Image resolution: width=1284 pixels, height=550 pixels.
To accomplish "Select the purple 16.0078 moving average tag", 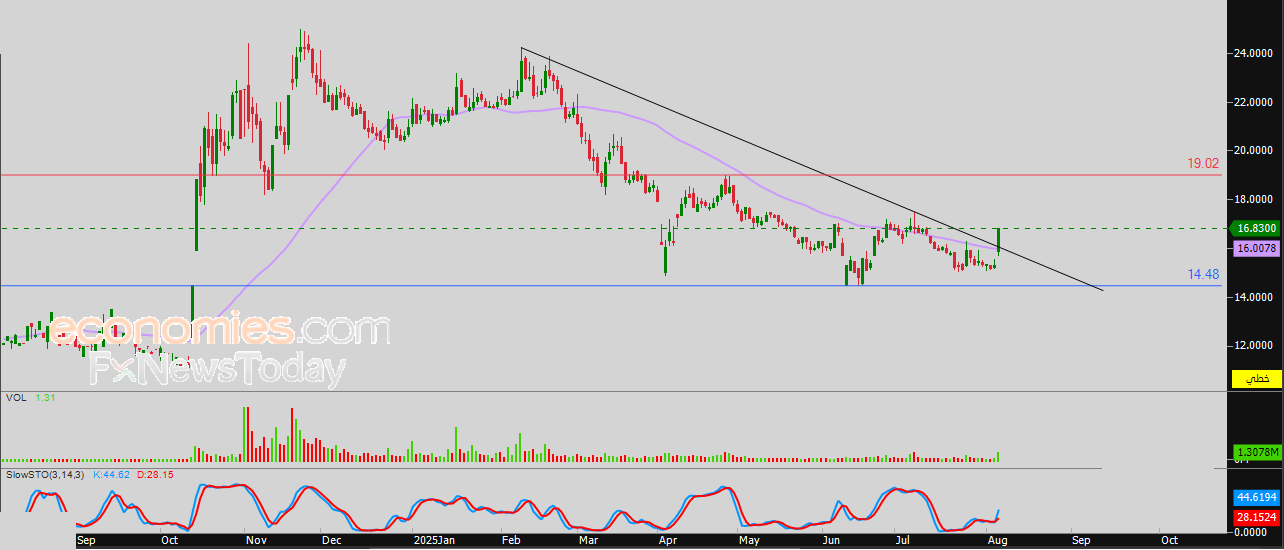I will (1255, 247).
